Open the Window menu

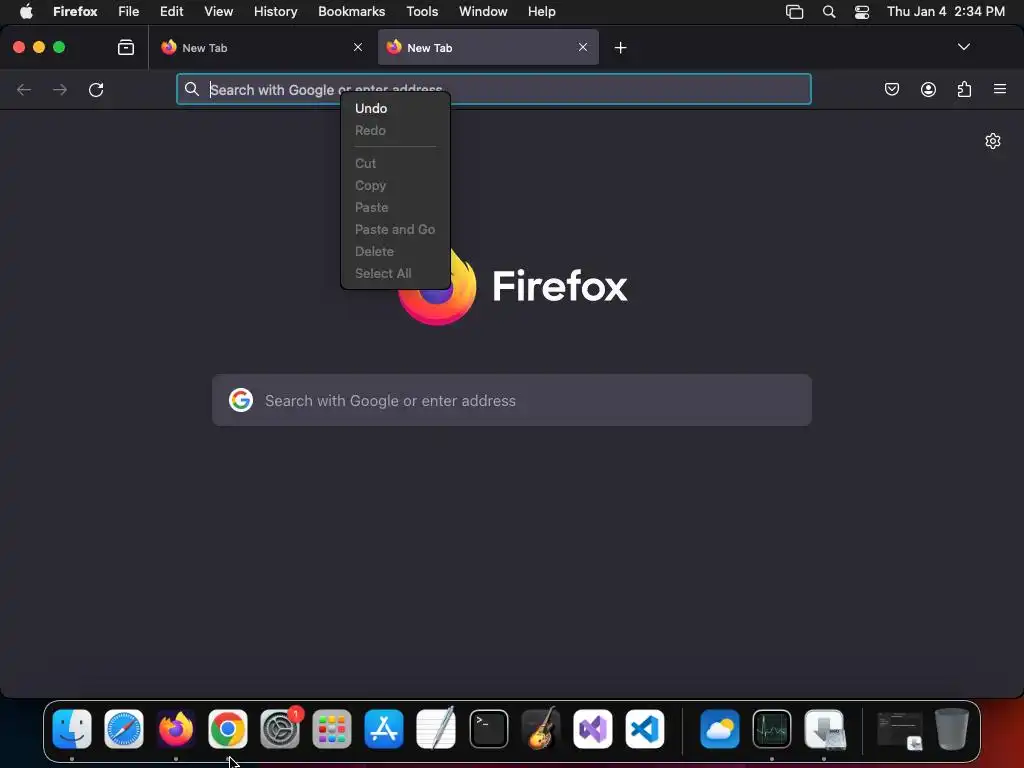(483, 12)
